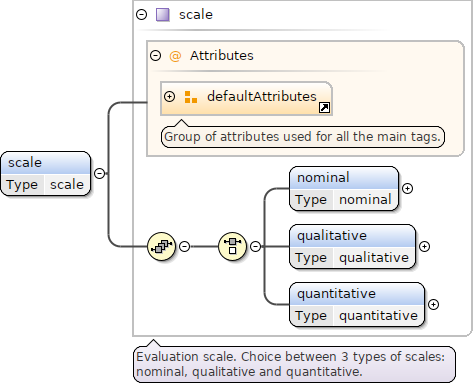
Task: Select the quantitative element box
Action: click(357, 304)
